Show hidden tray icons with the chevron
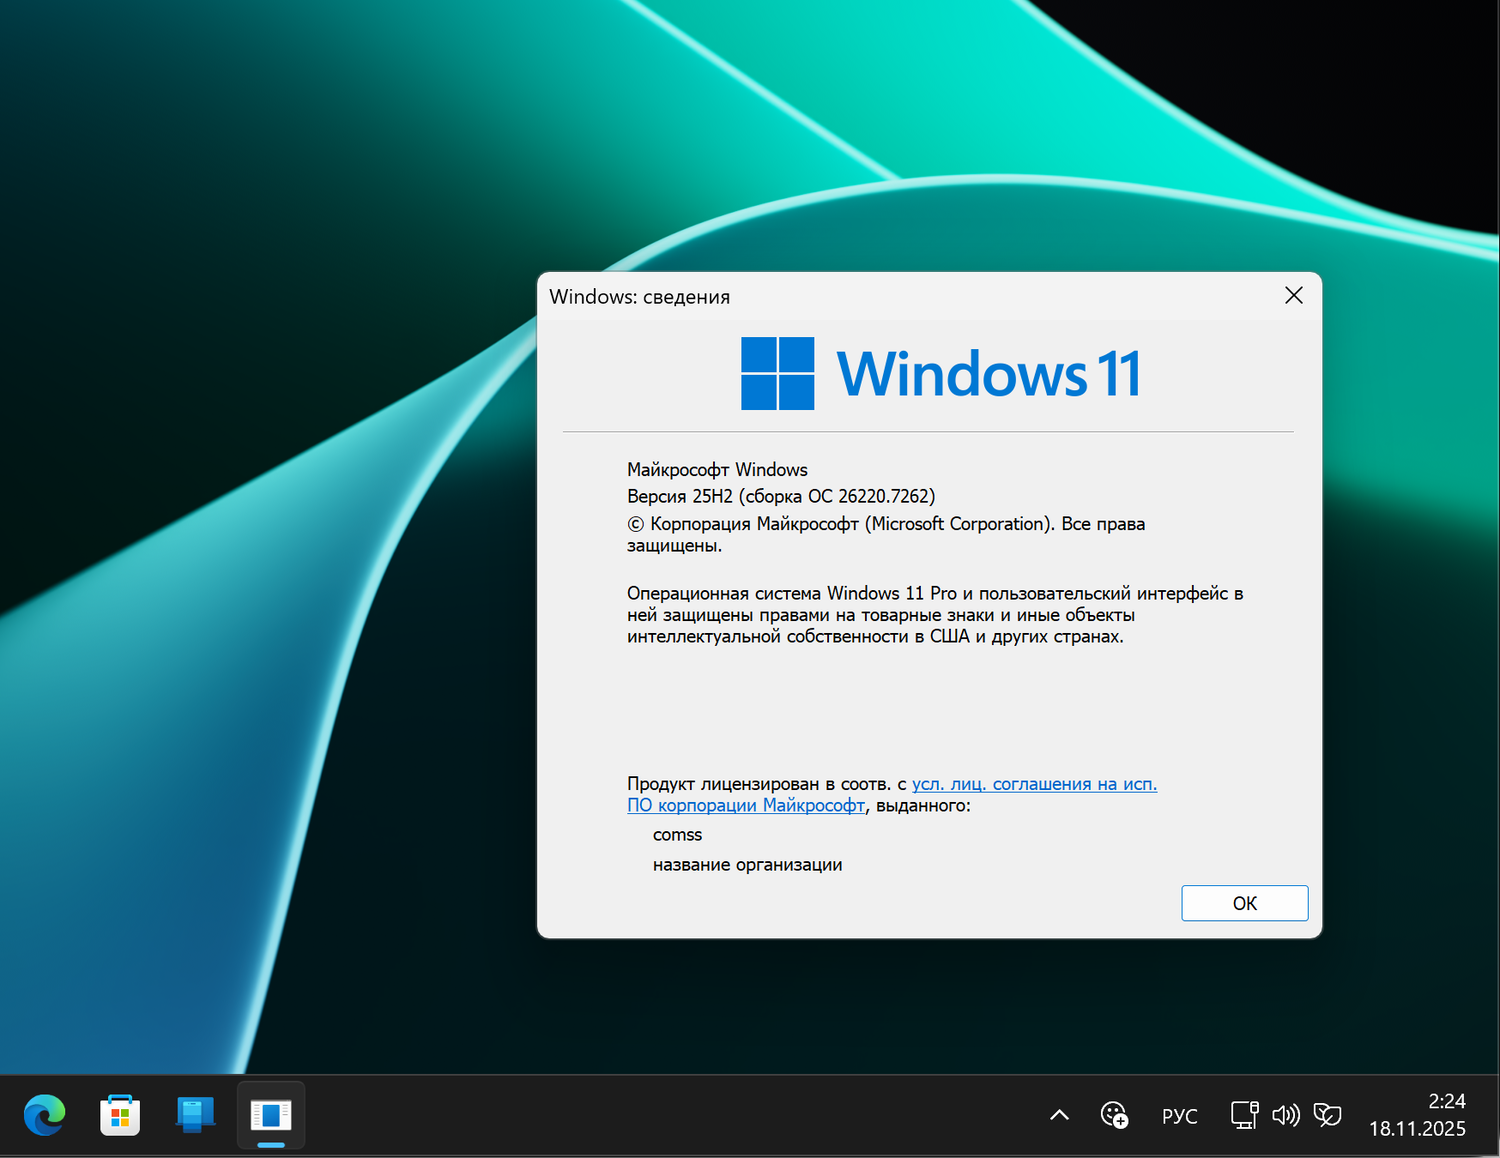The height and width of the screenshot is (1158, 1500). point(1058,1114)
